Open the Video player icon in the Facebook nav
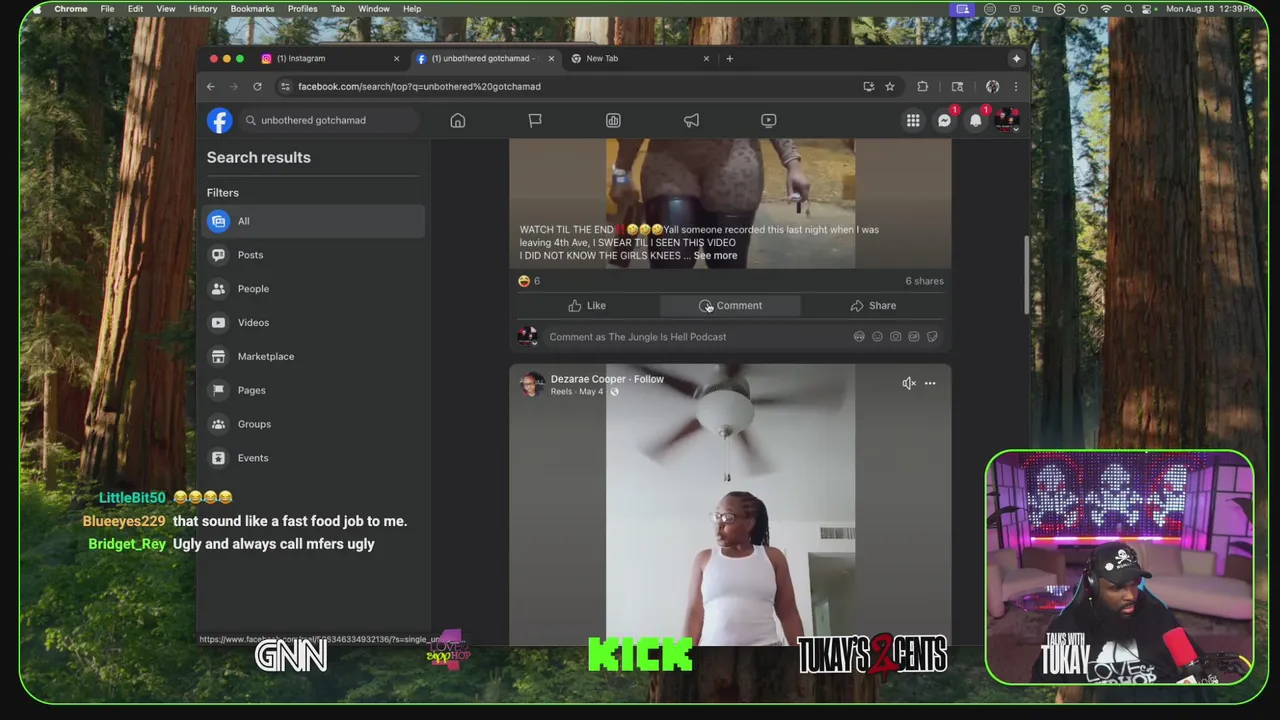The width and height of the screenshot is (1280, 720). (769, 121)
